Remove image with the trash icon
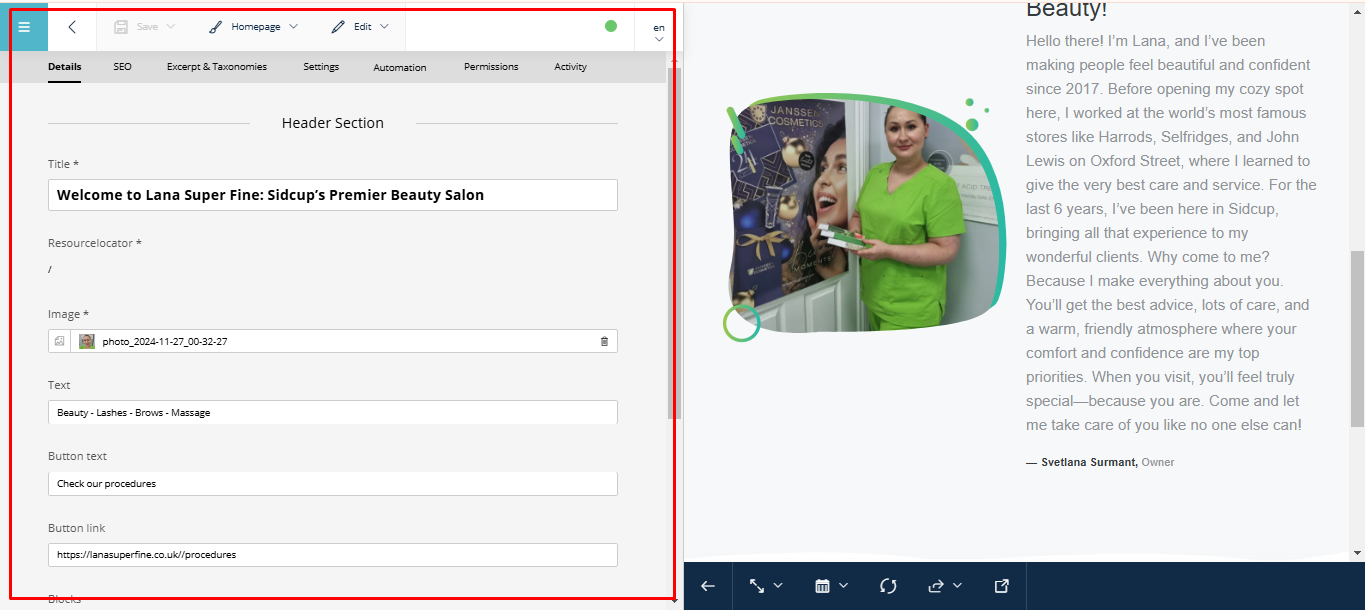This screenshot has height=610, width=1365. (x=604, y=342)
